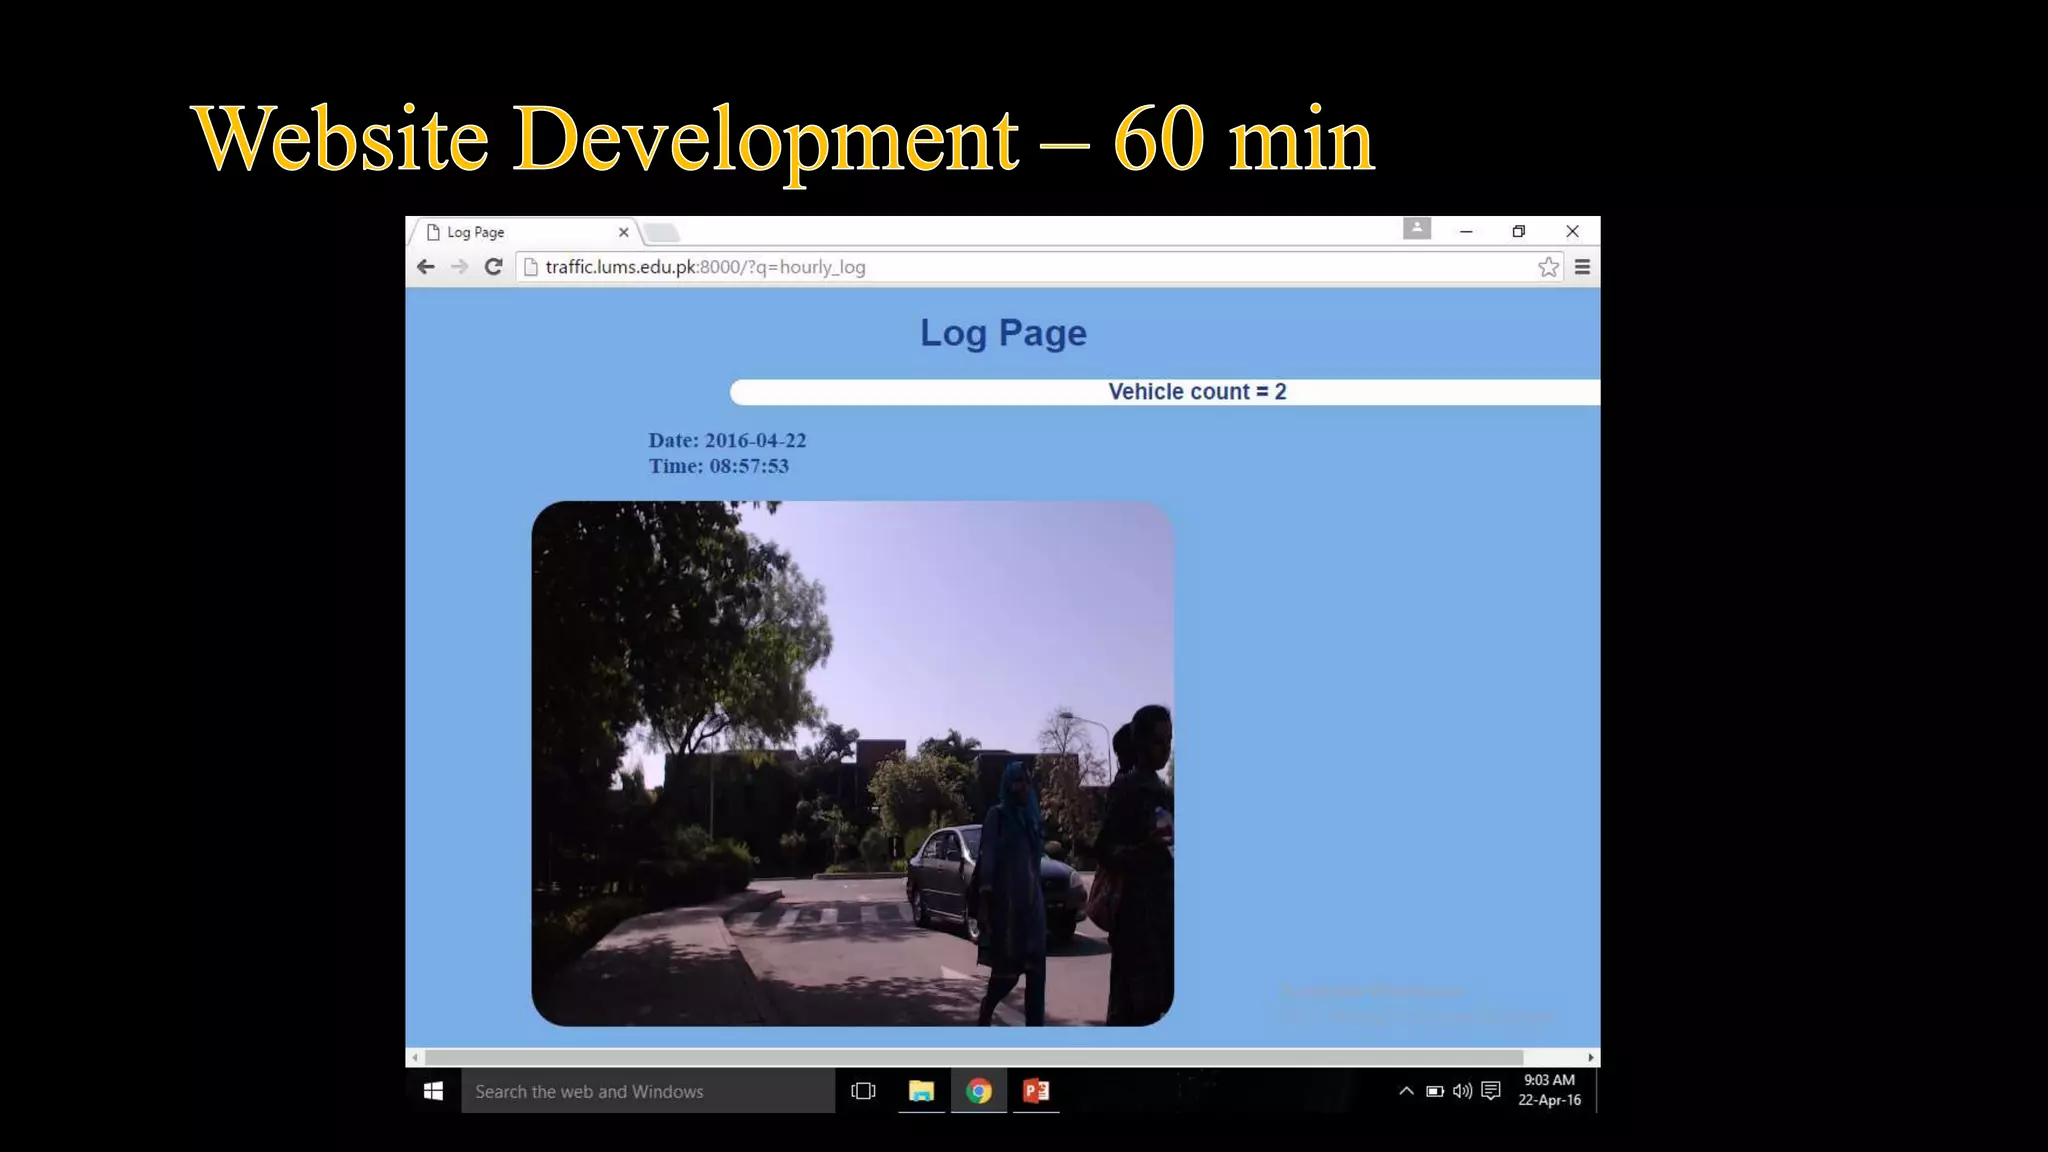
Task: Open the Action Center notifications
Action: pyautogui.click(x=1491, y=1091)
